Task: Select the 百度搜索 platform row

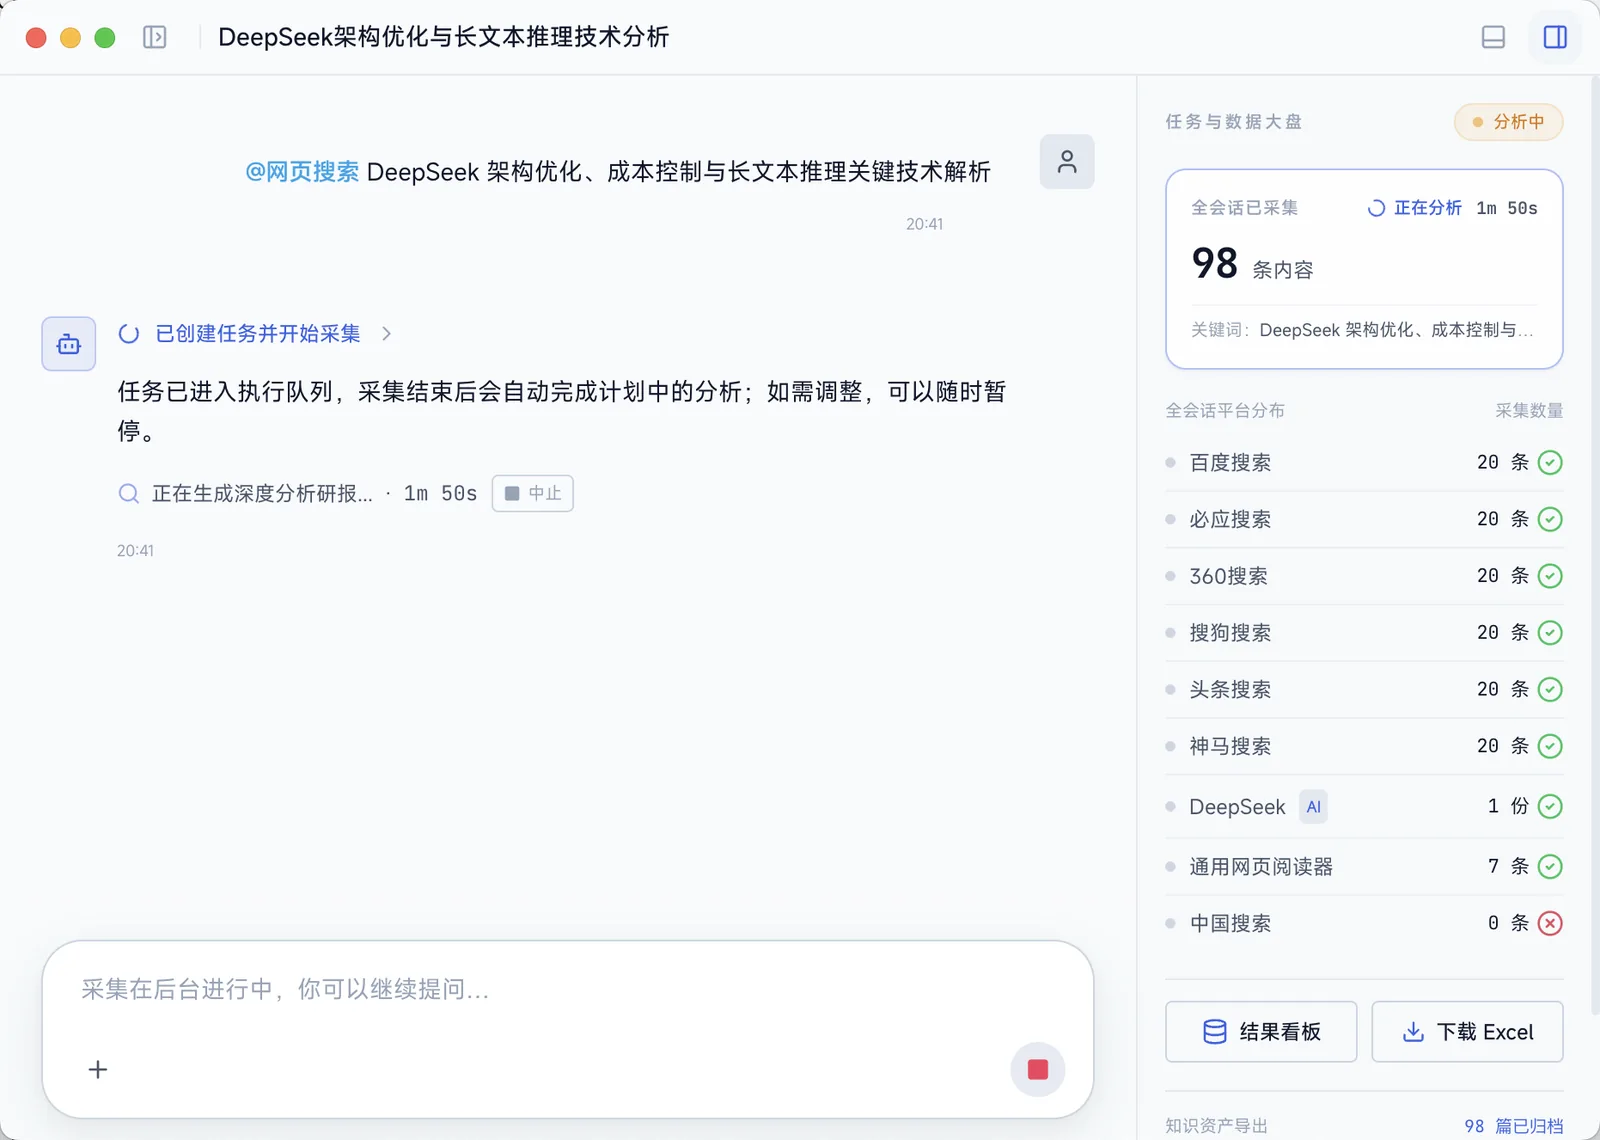Action: click(x=1364, y=462)
